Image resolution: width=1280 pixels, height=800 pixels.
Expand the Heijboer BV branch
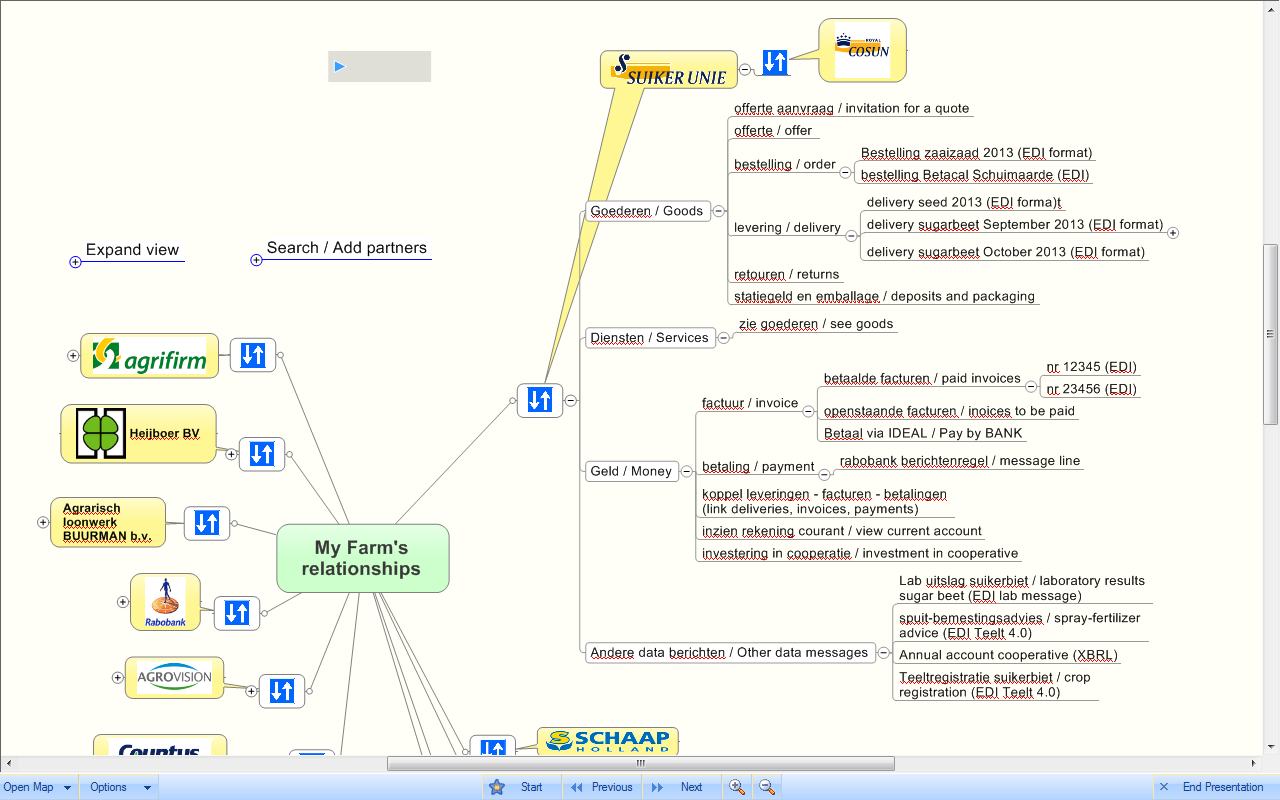tap(231, 454)
